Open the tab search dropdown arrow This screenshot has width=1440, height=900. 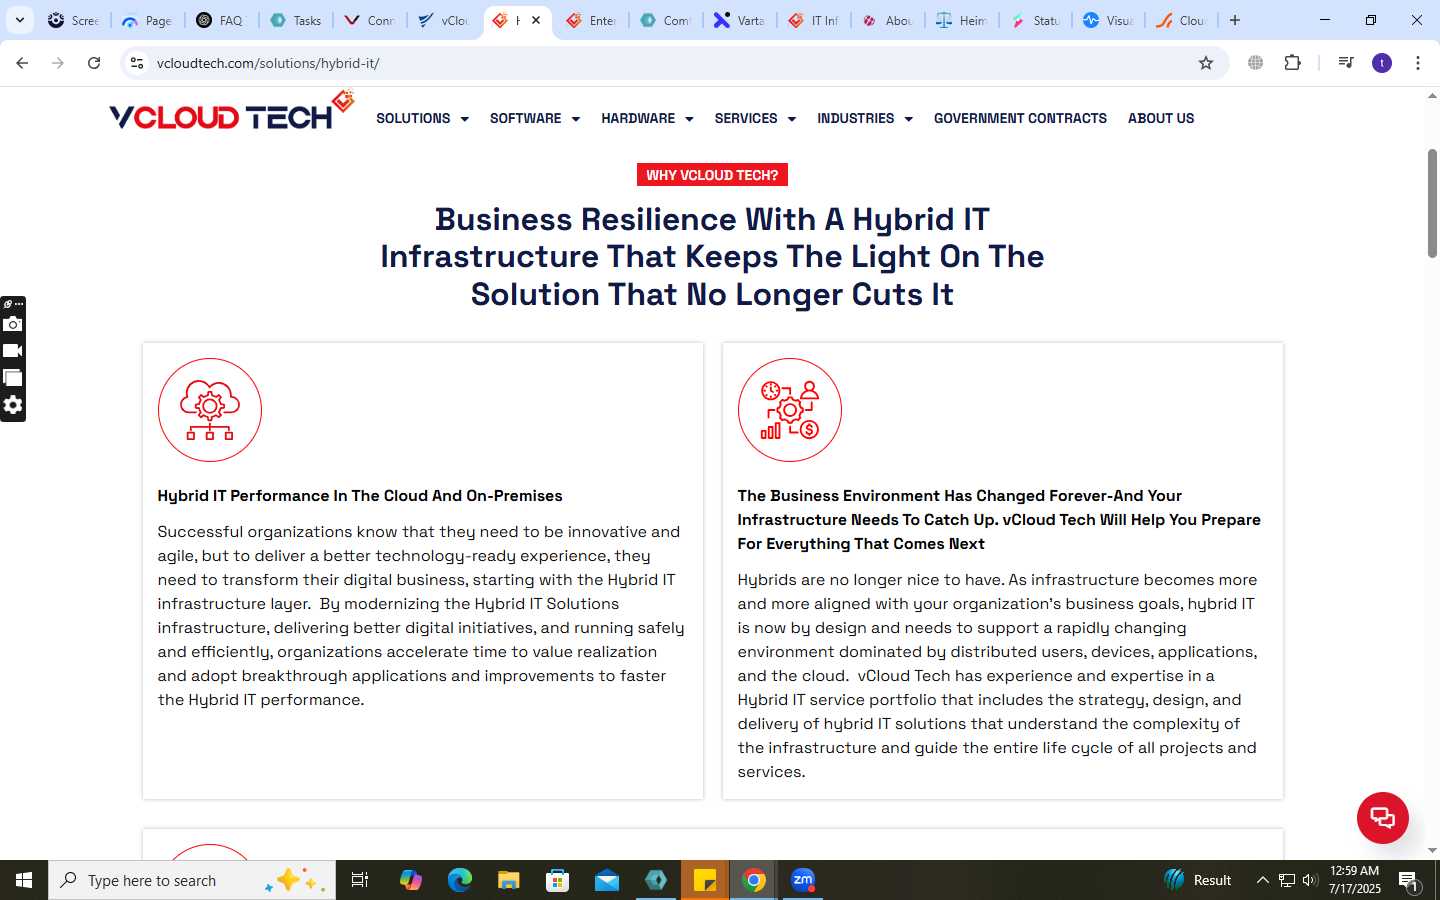[19, 20]
